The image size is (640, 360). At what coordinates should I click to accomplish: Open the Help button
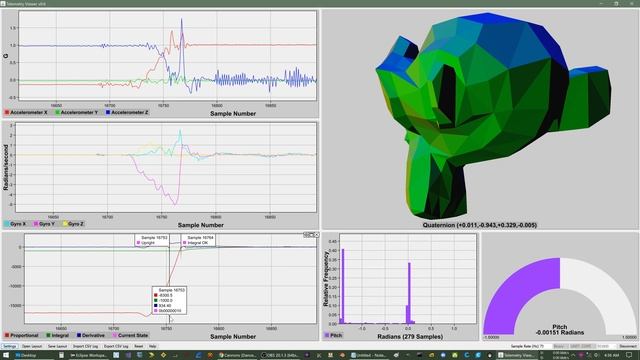pyautogui.click(x=153, y=346)
